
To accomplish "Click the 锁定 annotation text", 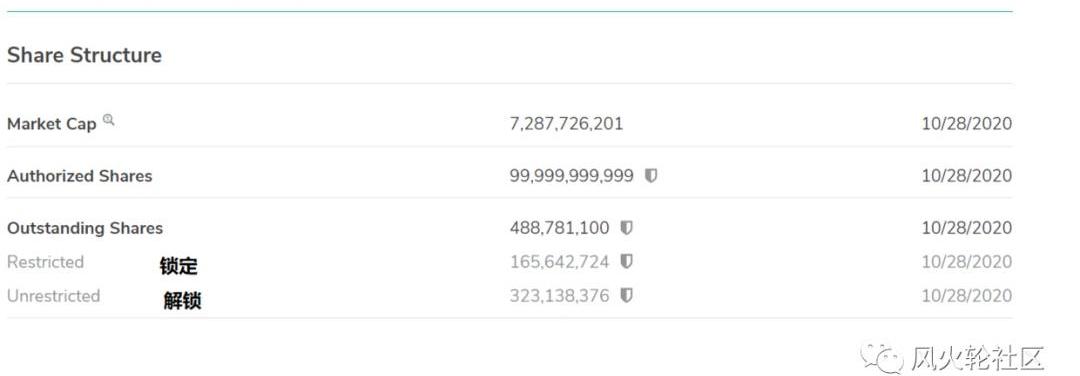I will click(x=179, y=266).
